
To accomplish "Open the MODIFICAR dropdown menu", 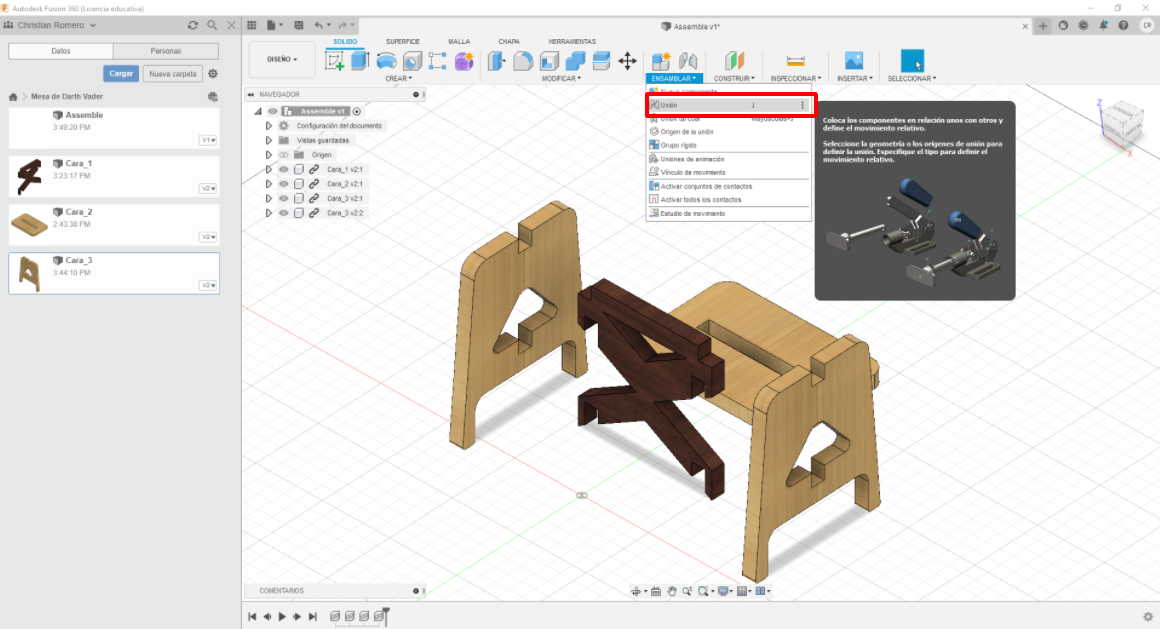I will (561, 78).
